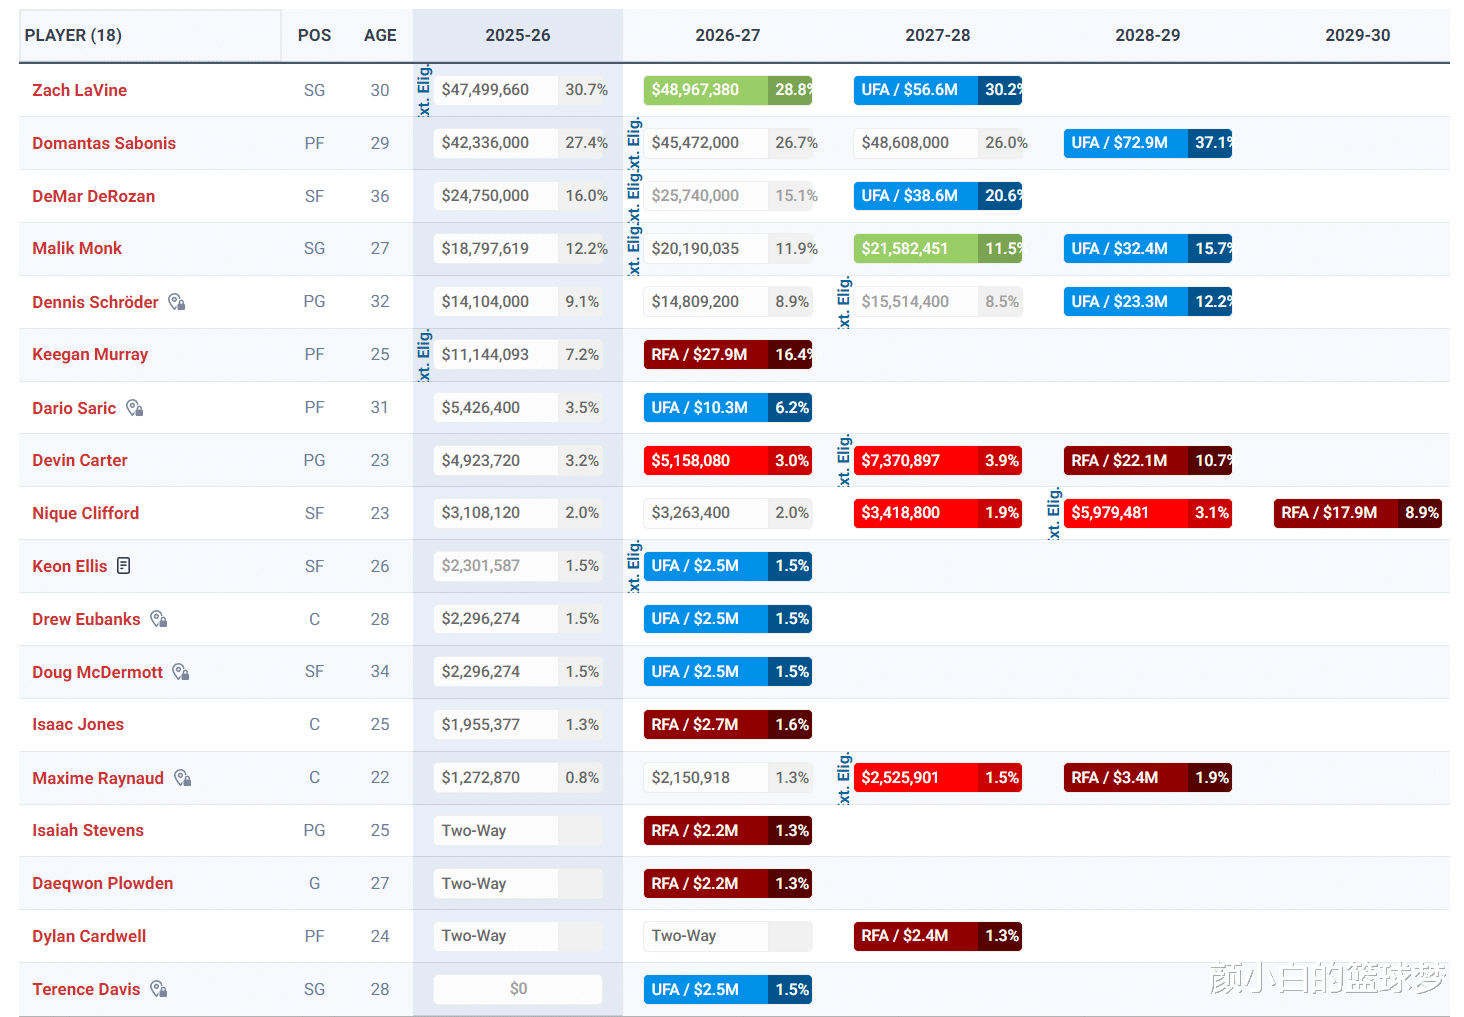Screen dimensions: 1464x1017
Task: Click Devin Carter's red $5,158,080 salary cell
Action: (x=728, y=460)
